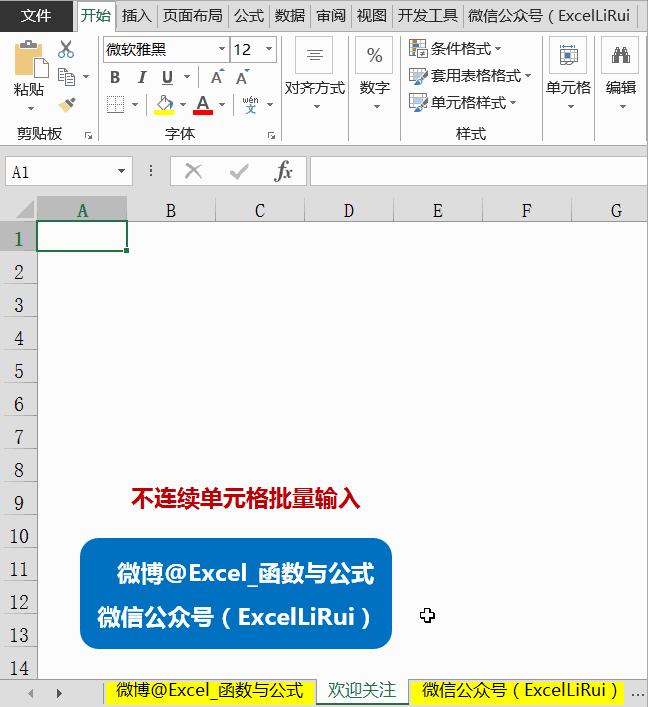
Task: Toggle Underline formatting
Action: click(167, 78)
